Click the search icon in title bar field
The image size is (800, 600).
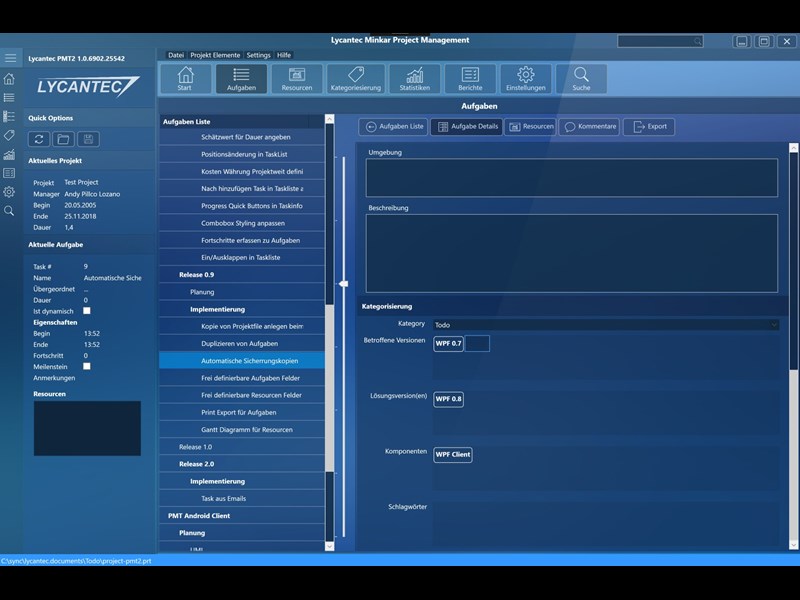(x=697, y=41)
